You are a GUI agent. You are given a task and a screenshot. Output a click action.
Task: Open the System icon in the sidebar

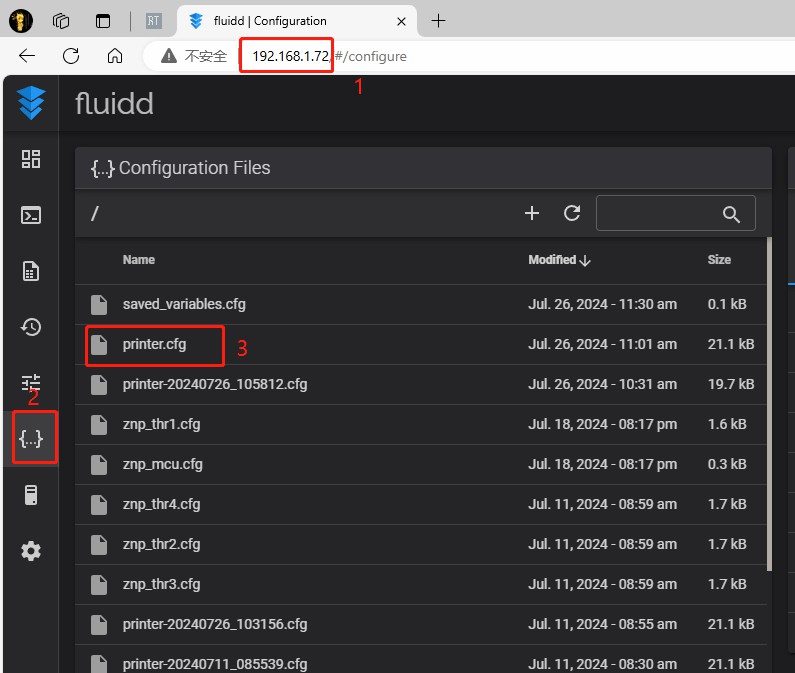[31, 495]
